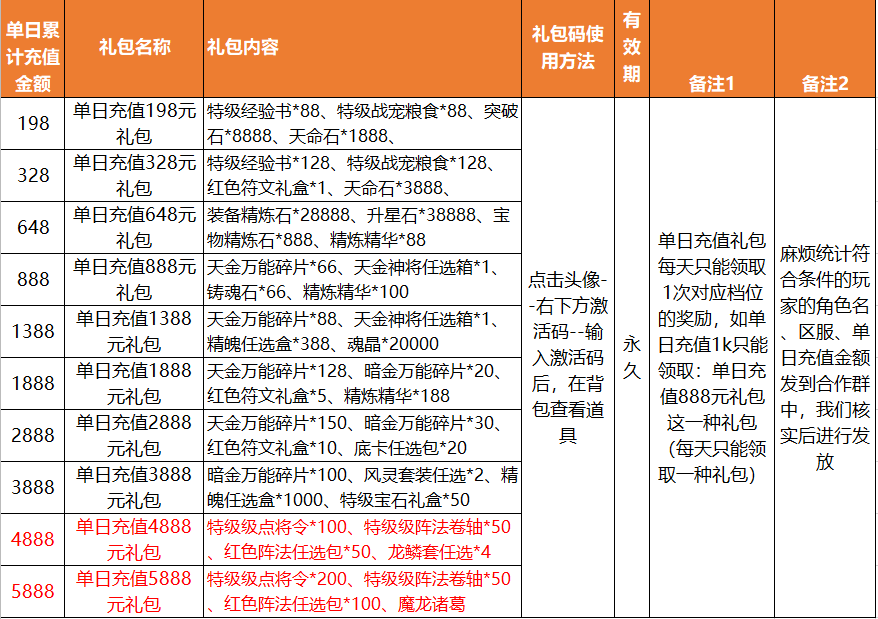
Task: Click the '单日充值1388元礼包' name cell
Action: coord(134,332)
